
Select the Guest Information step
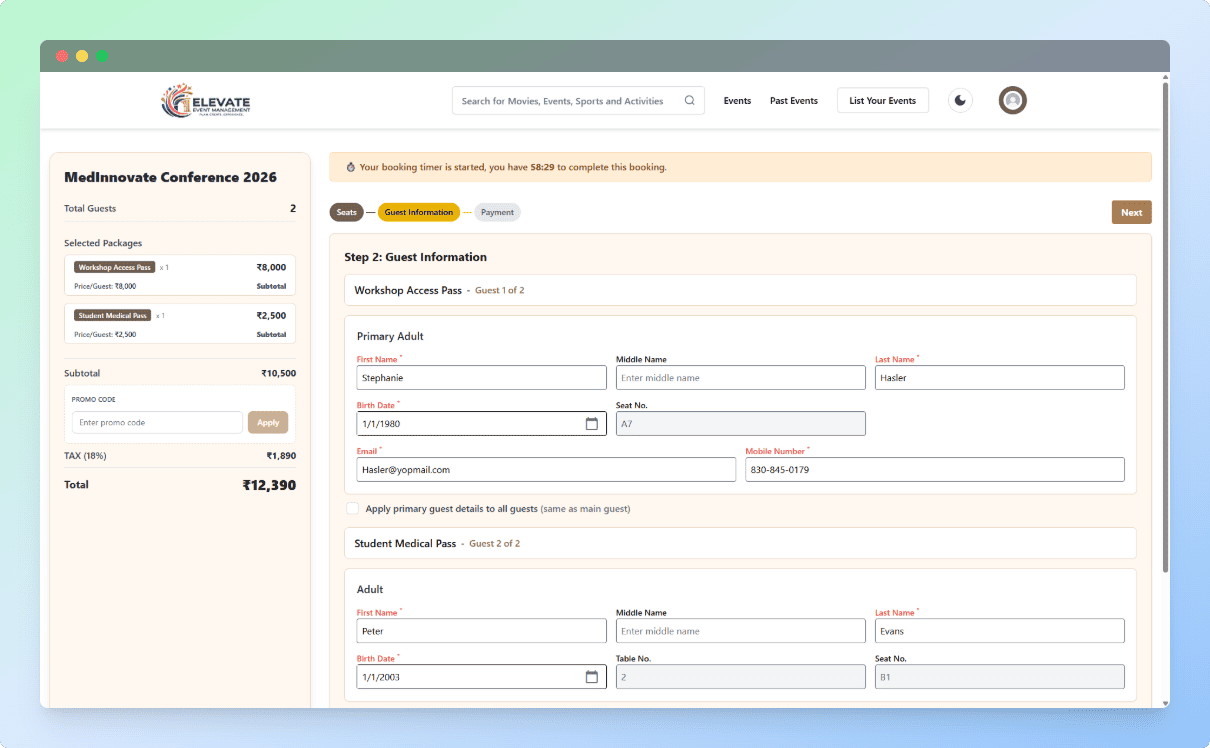coord(418,212)
